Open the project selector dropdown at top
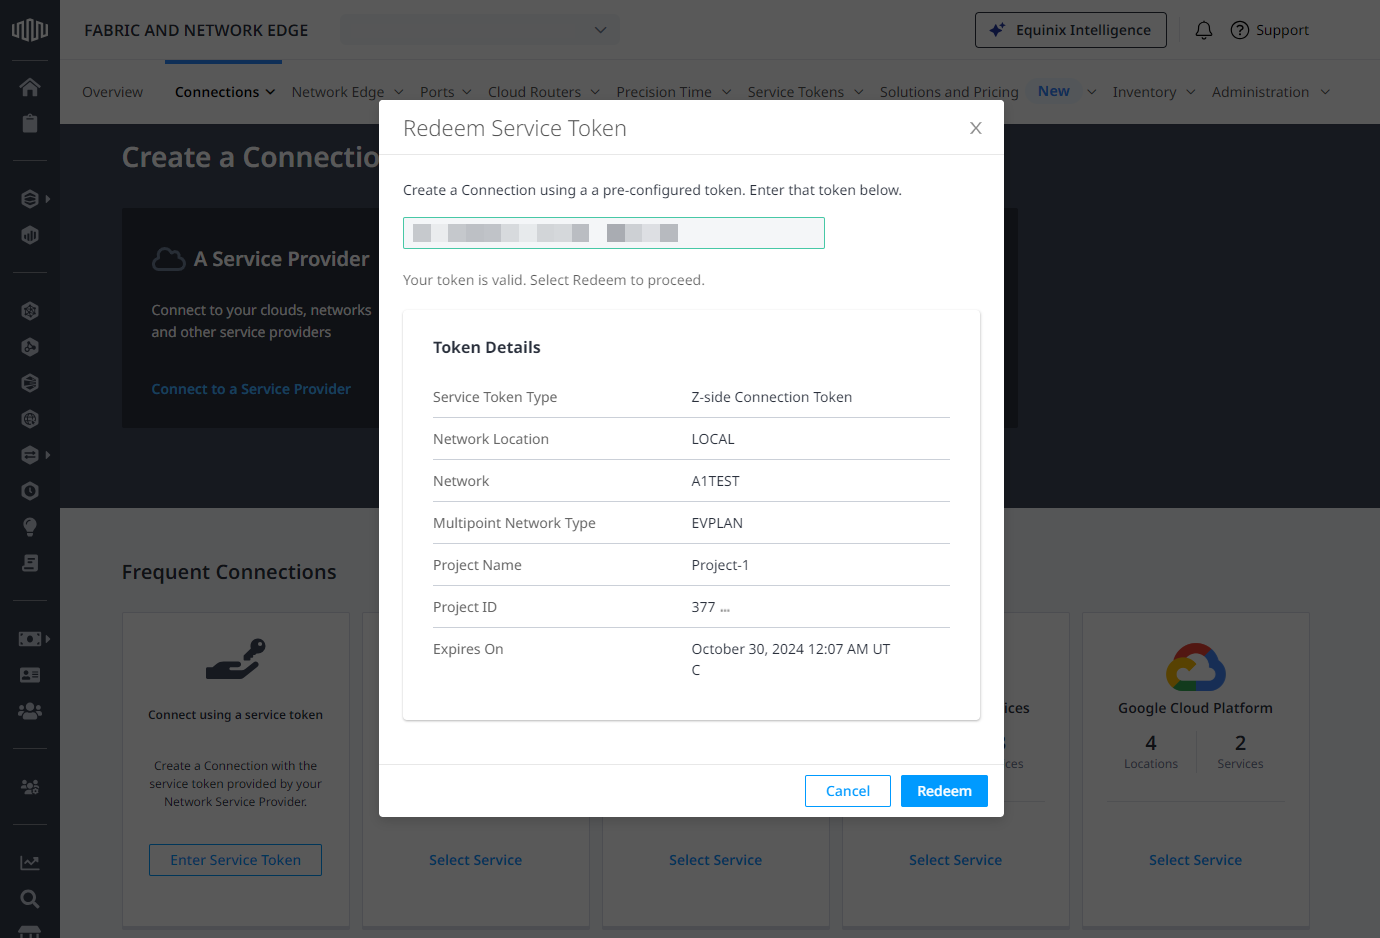This screenshot has width=1380, height=938. [x=479, y=30]
